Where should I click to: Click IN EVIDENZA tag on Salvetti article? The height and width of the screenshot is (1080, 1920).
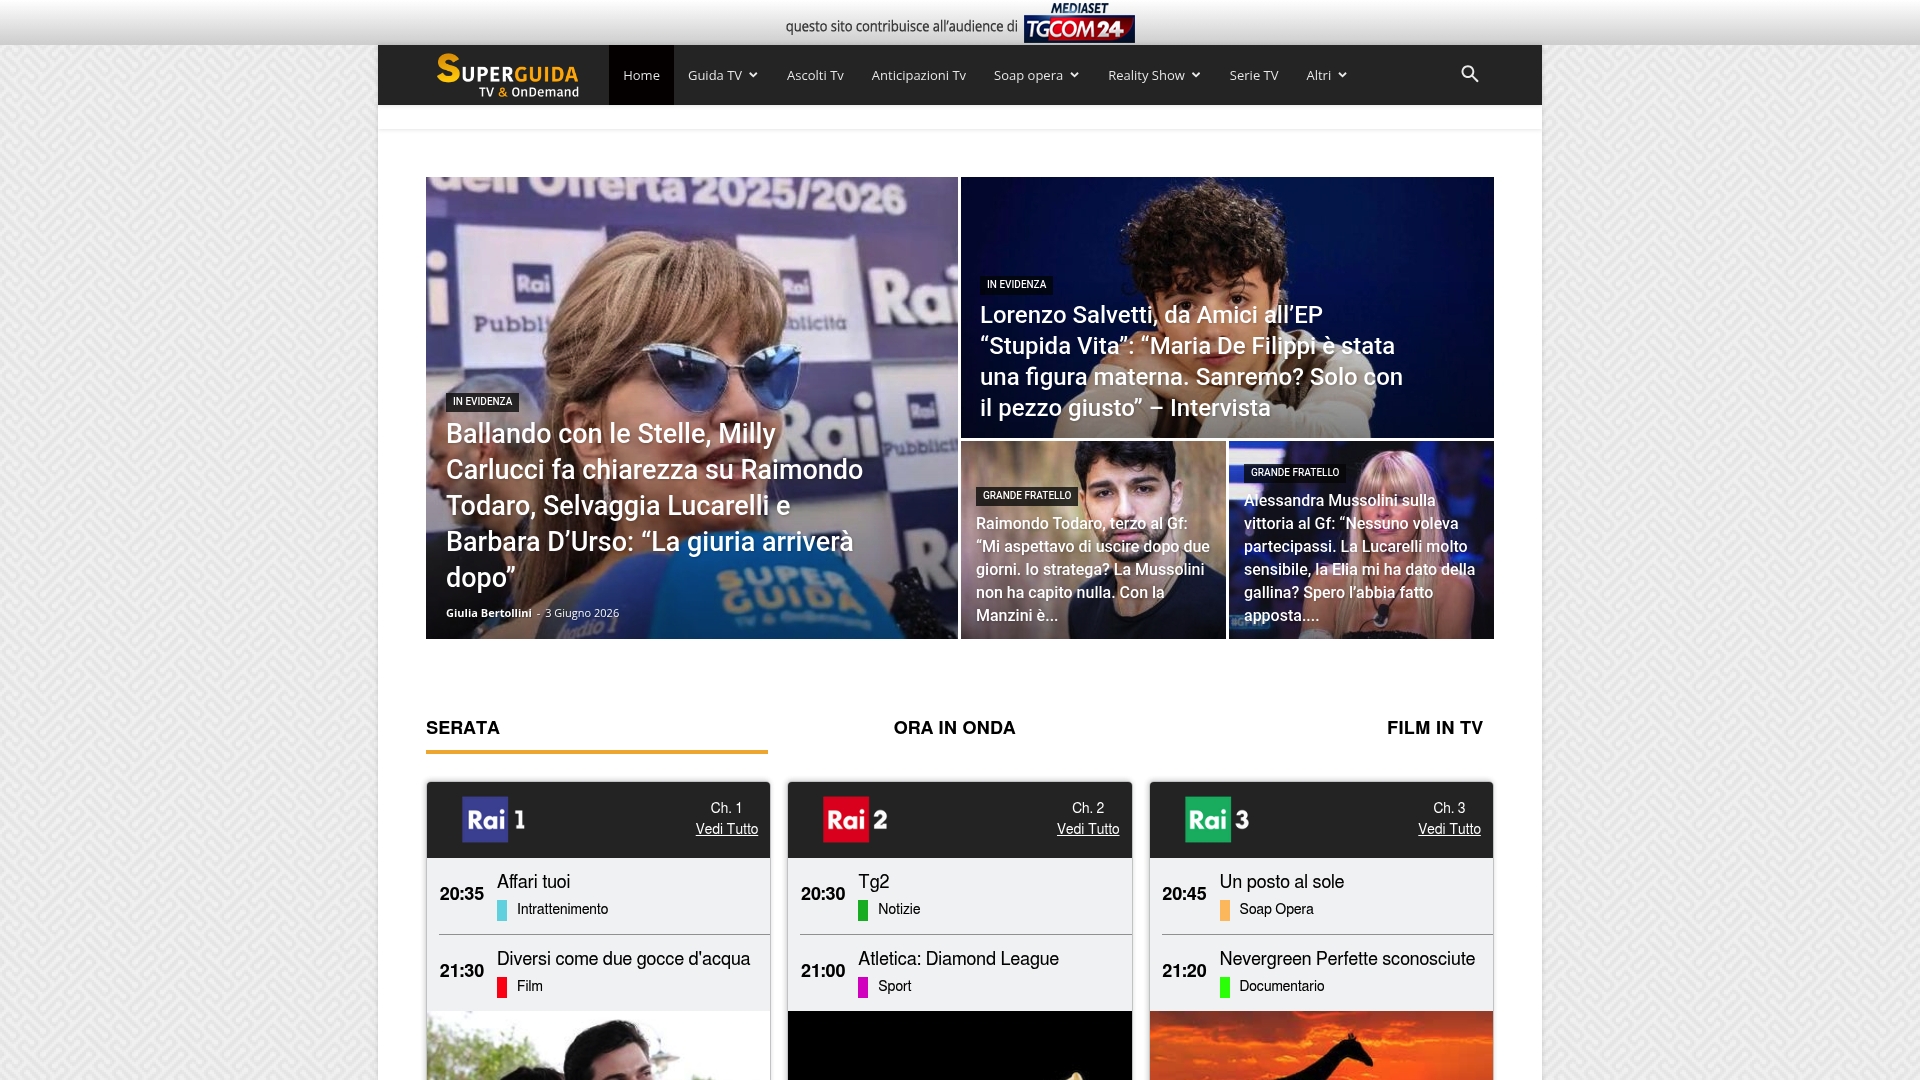1016,285
